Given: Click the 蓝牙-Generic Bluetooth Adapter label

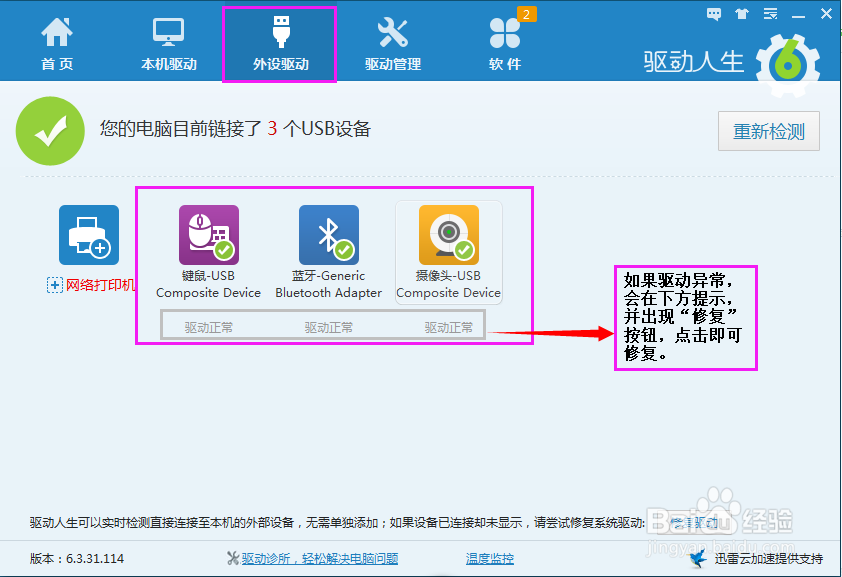Looking at the screenshot, I should click(x=329, y=284).
